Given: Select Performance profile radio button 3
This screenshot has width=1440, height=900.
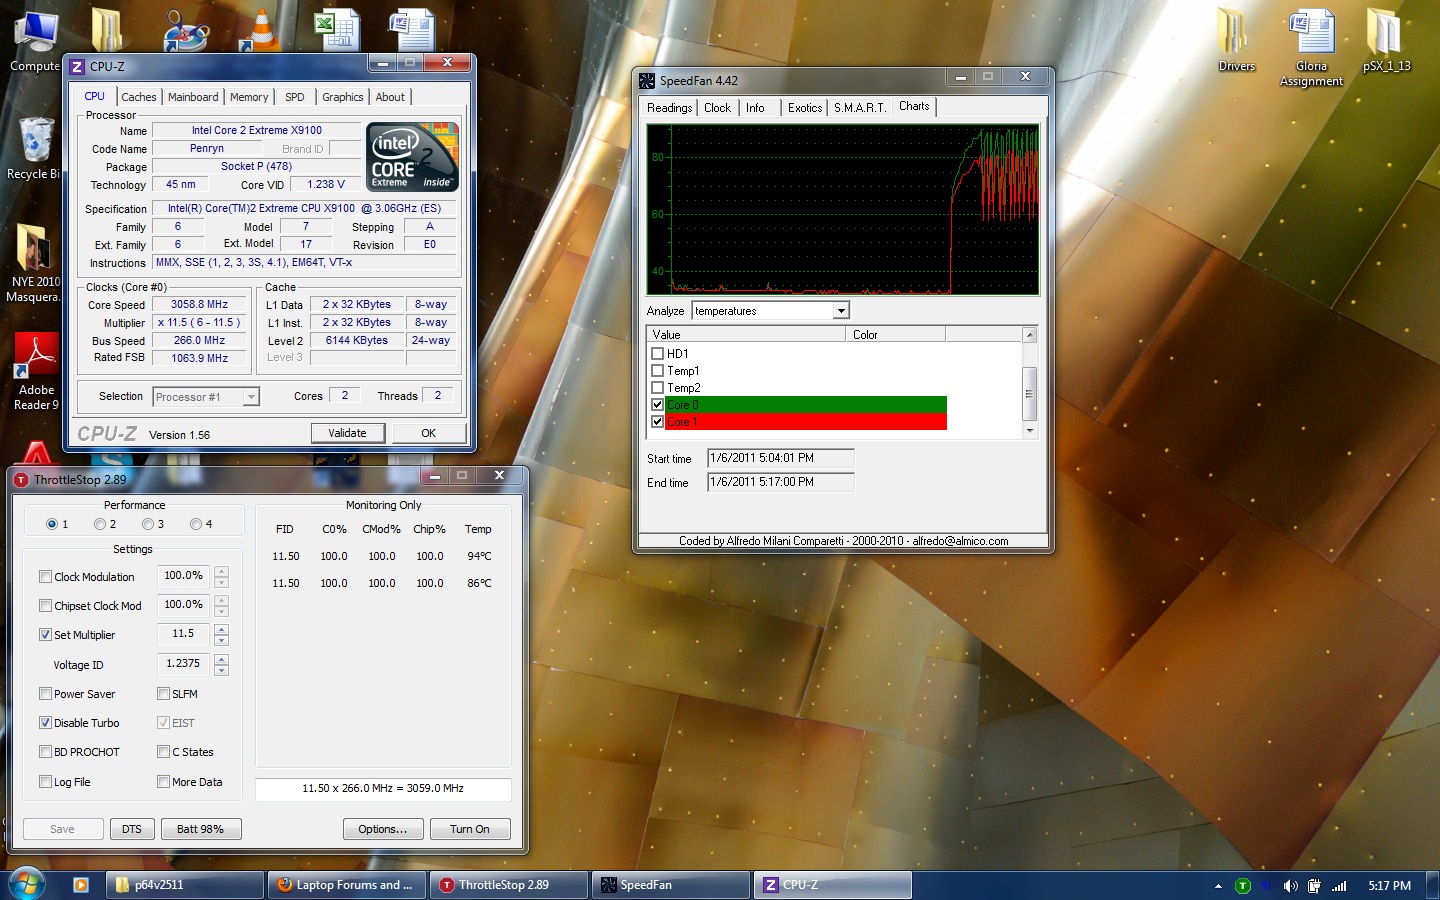Looking at the screenshot, I should [148, 524].
